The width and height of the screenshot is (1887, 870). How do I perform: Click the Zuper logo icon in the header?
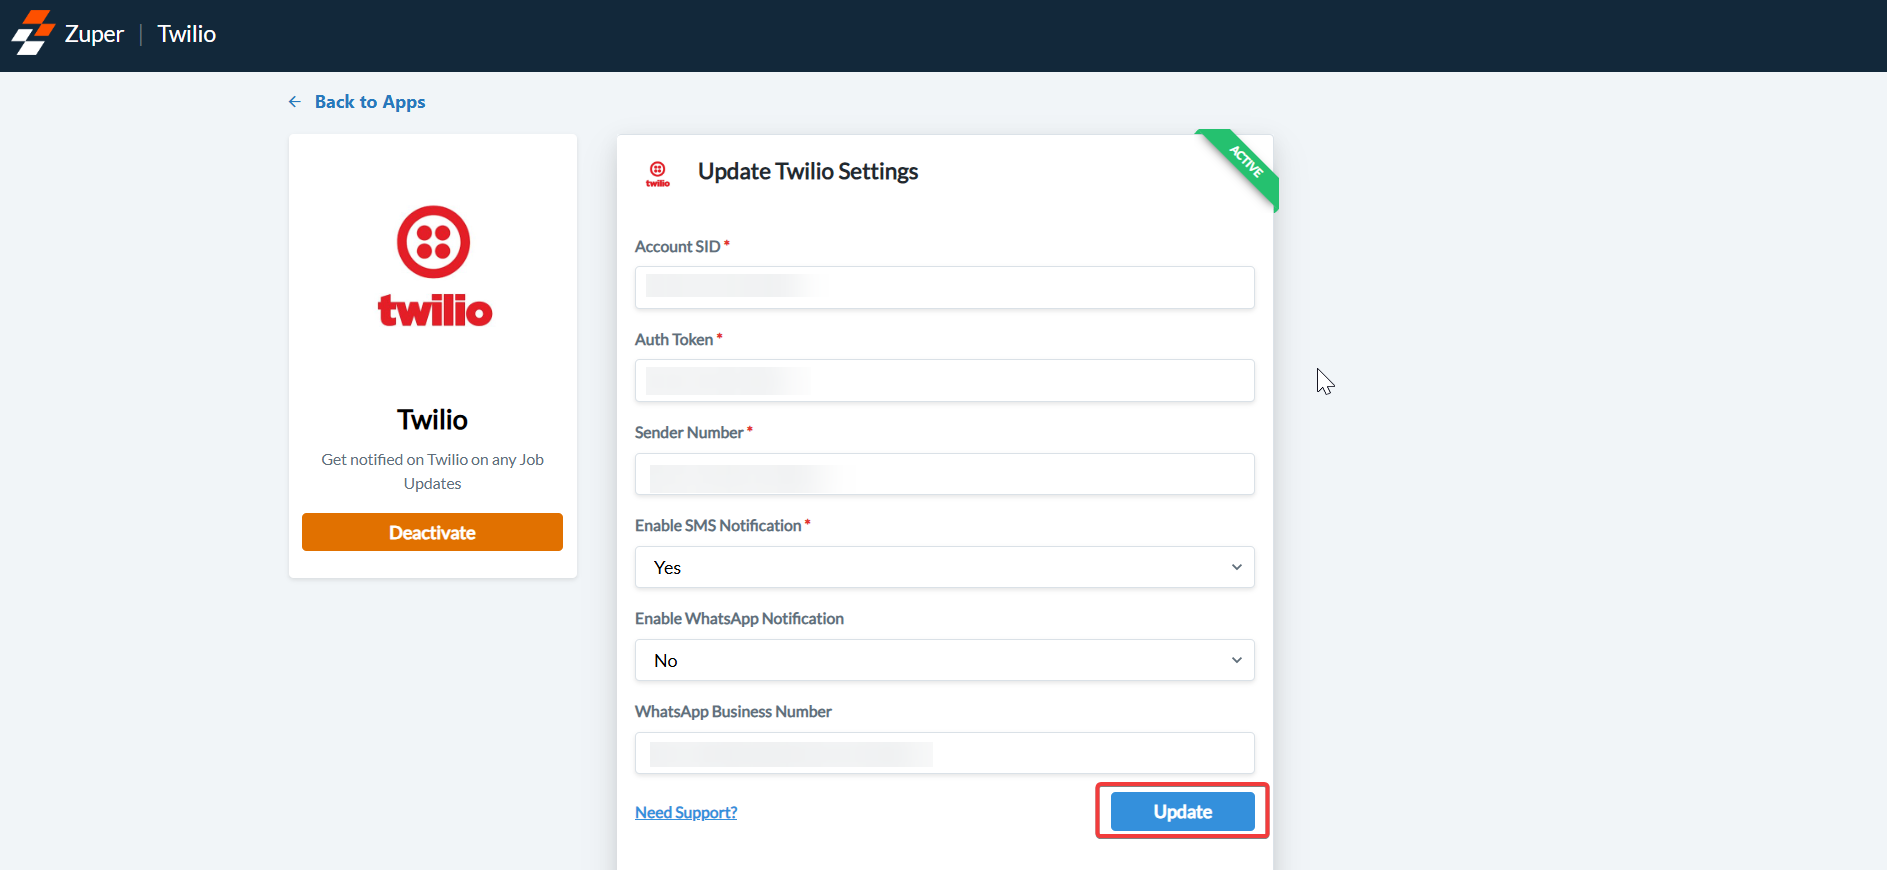(33, 33)
